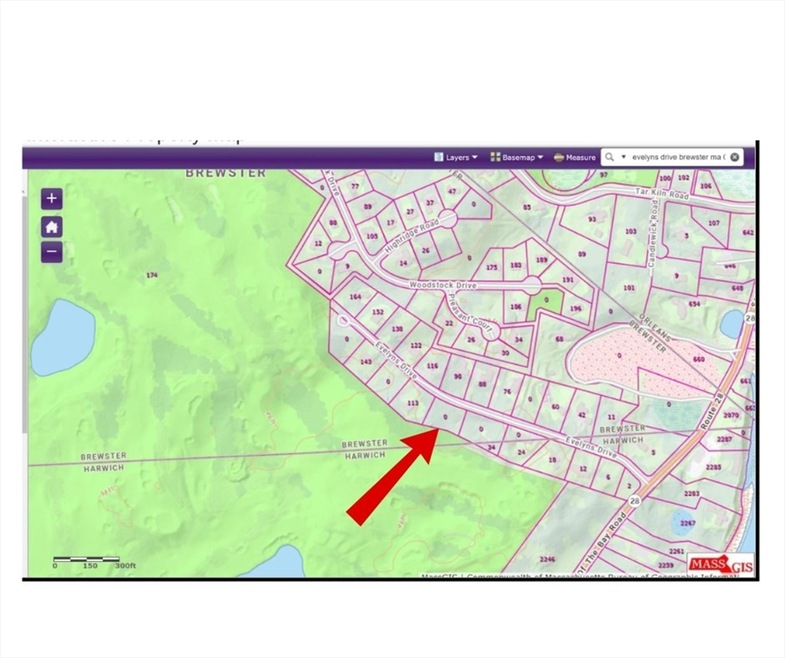Screen dimensions: 785x658
Task: Click the MassGIS logo
Action: 720,564
